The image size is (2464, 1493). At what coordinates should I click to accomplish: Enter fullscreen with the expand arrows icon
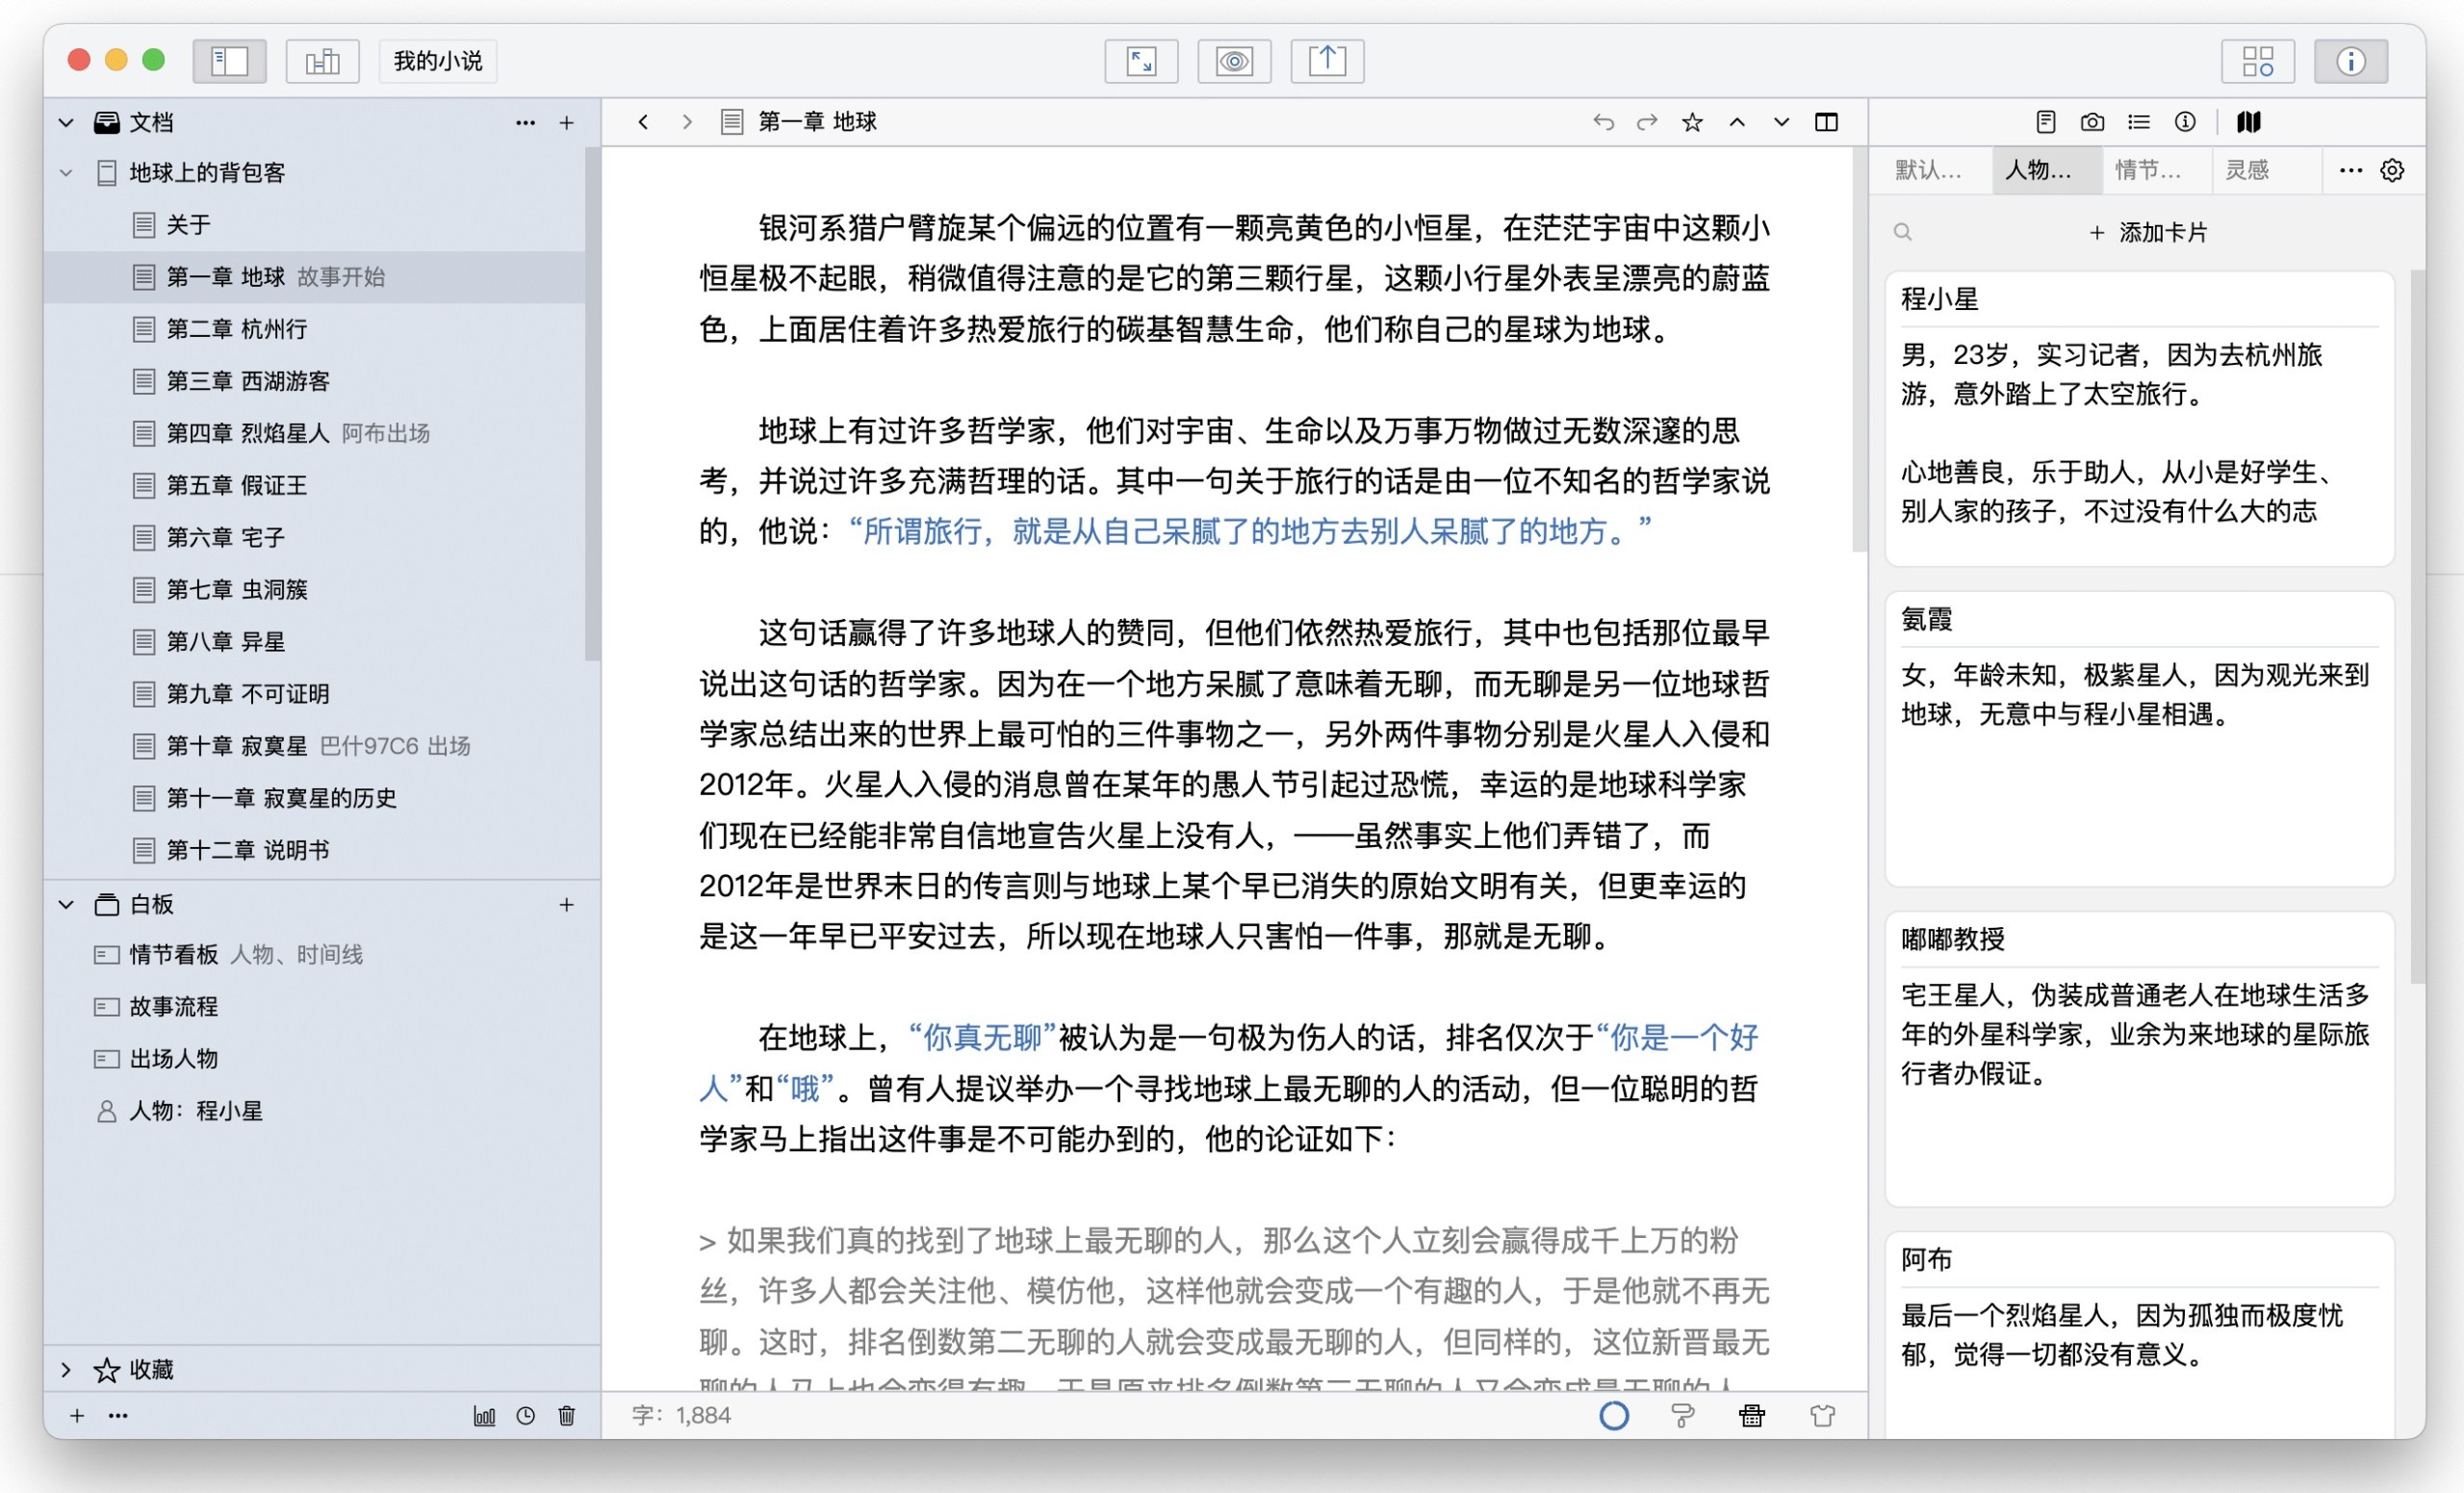coord(1140,61)
